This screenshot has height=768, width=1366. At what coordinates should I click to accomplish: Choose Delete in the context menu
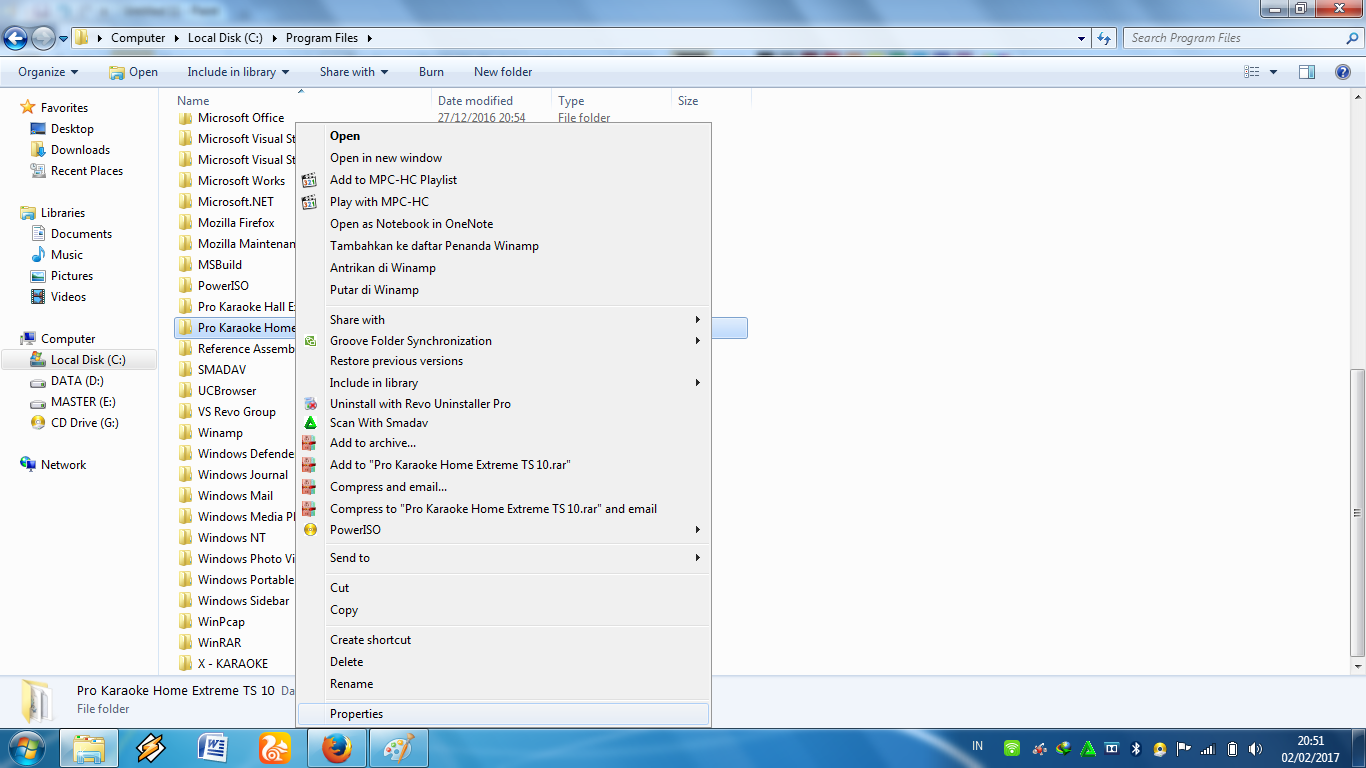503,662
